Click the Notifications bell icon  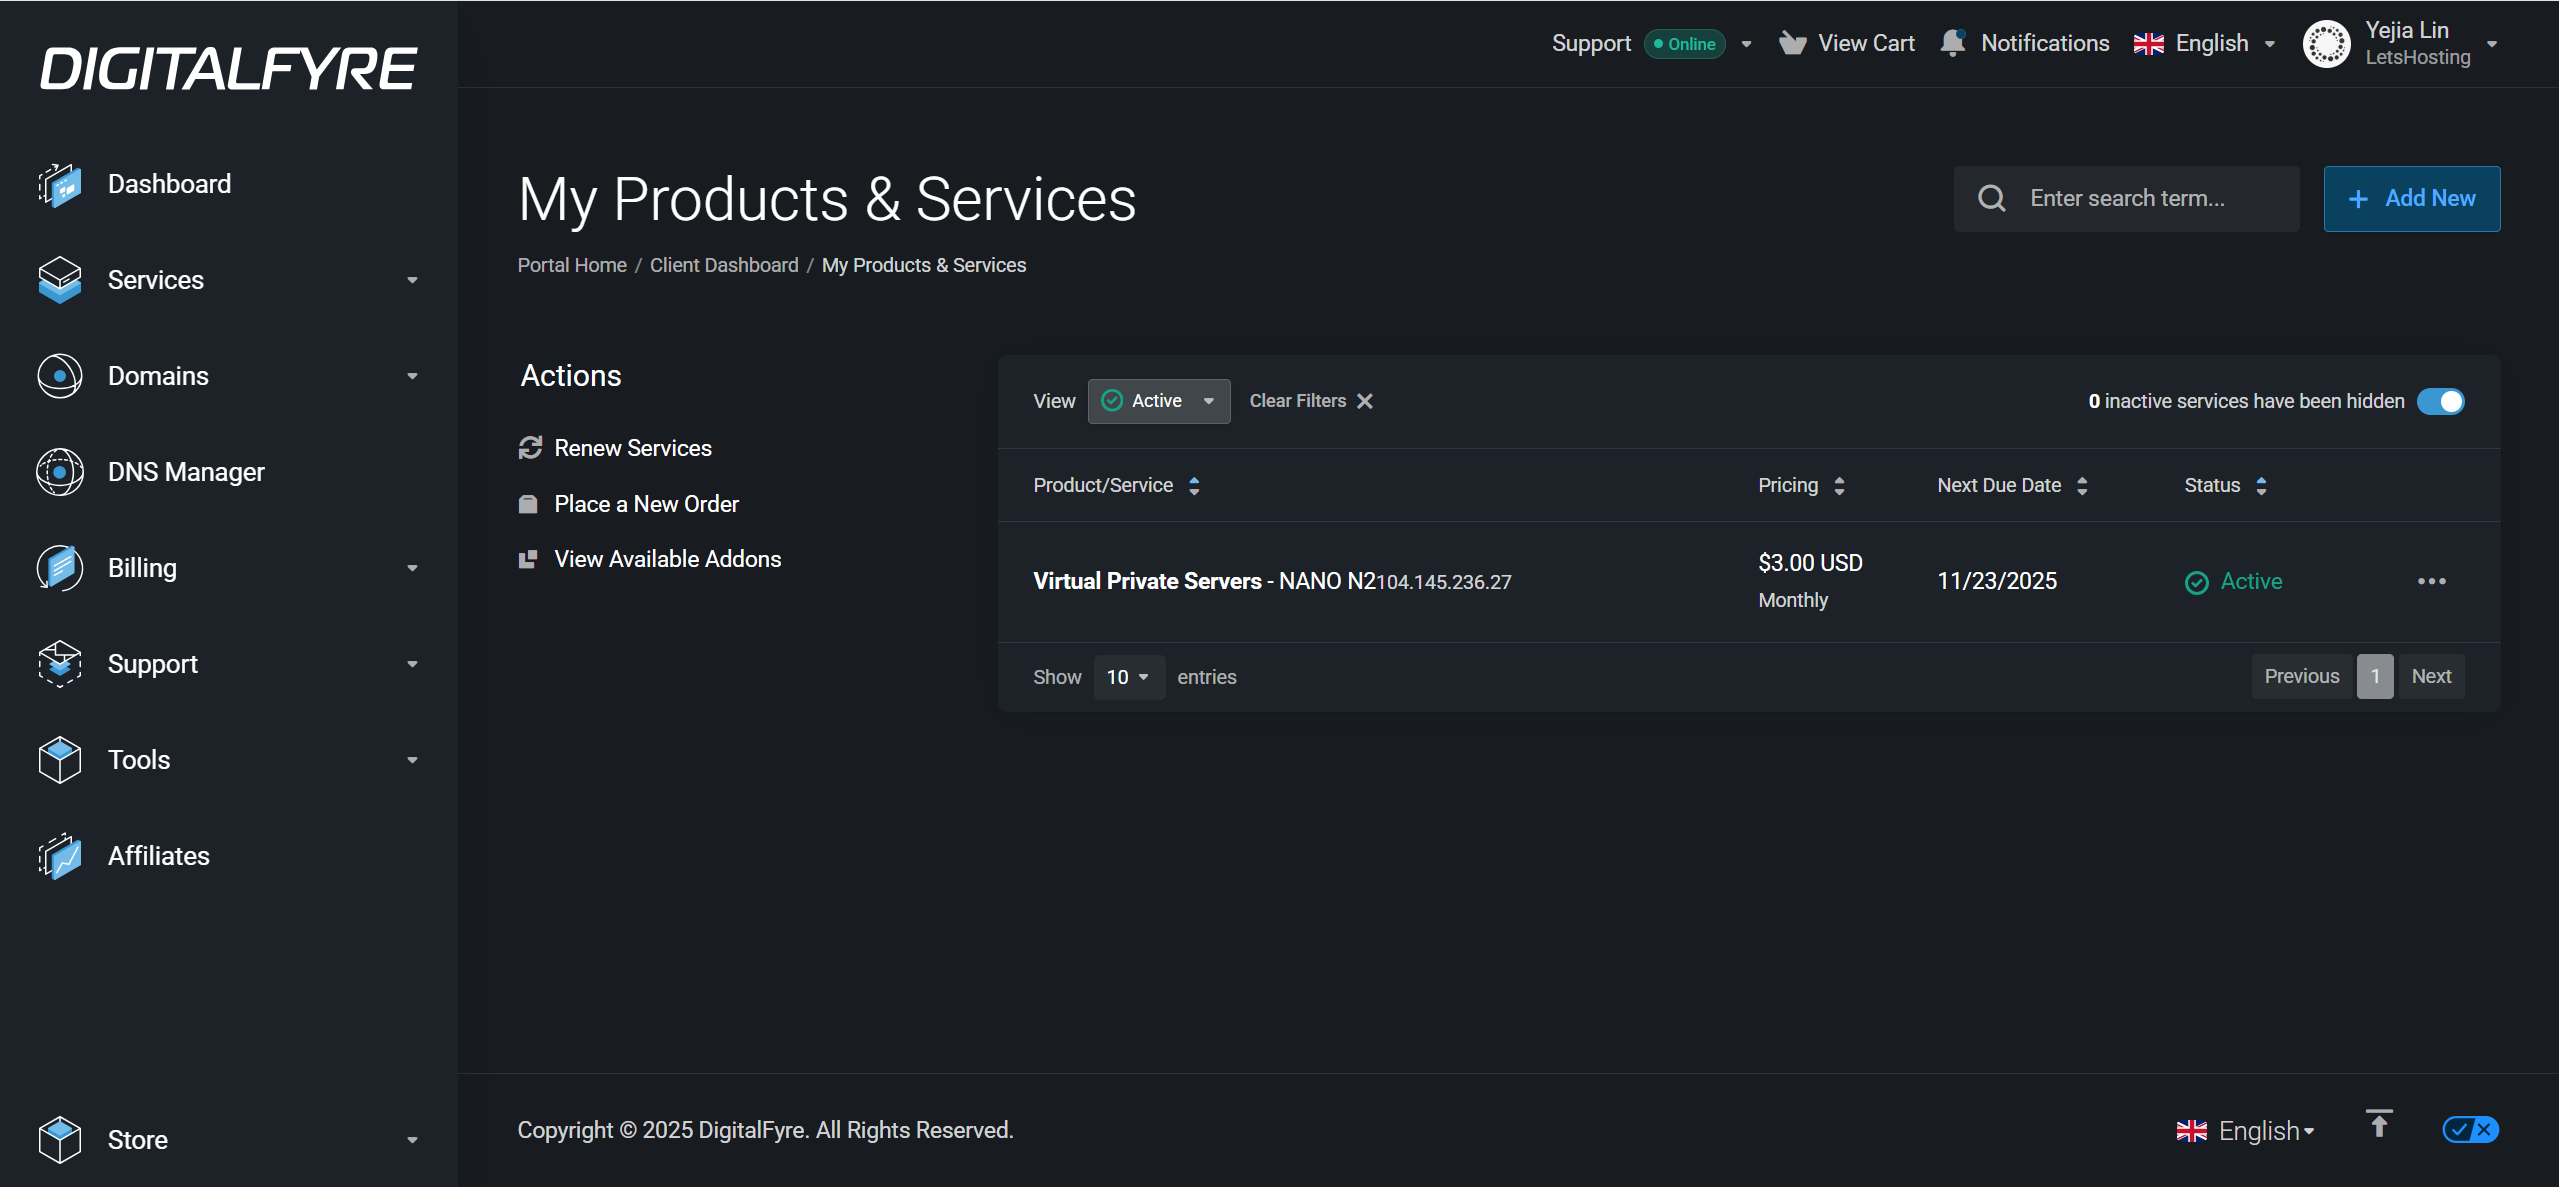click(1953, 43)
